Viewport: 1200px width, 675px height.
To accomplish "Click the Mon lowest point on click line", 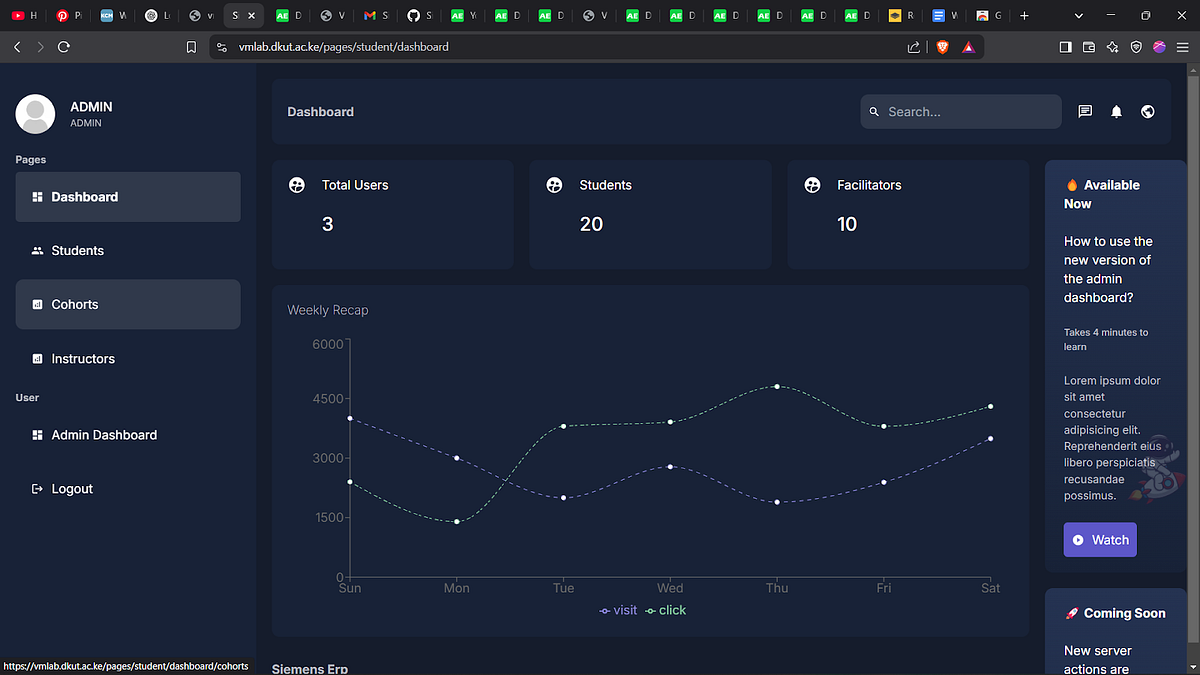I will (457, 522).
